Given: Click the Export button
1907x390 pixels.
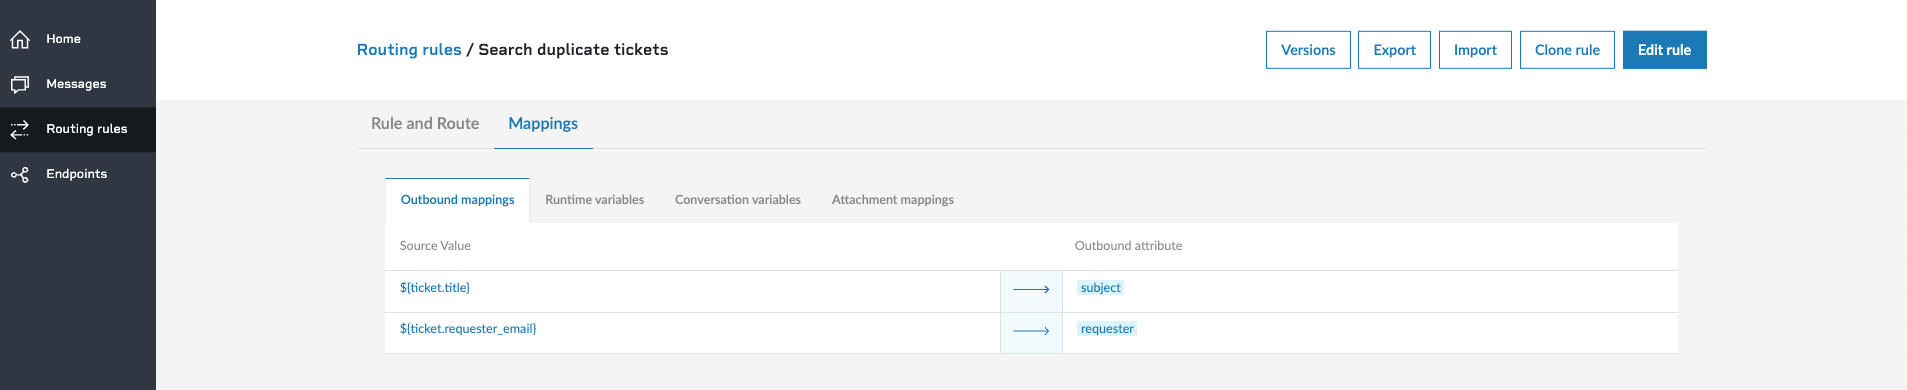Looking at the screenshot, I should coord(1394,50).
